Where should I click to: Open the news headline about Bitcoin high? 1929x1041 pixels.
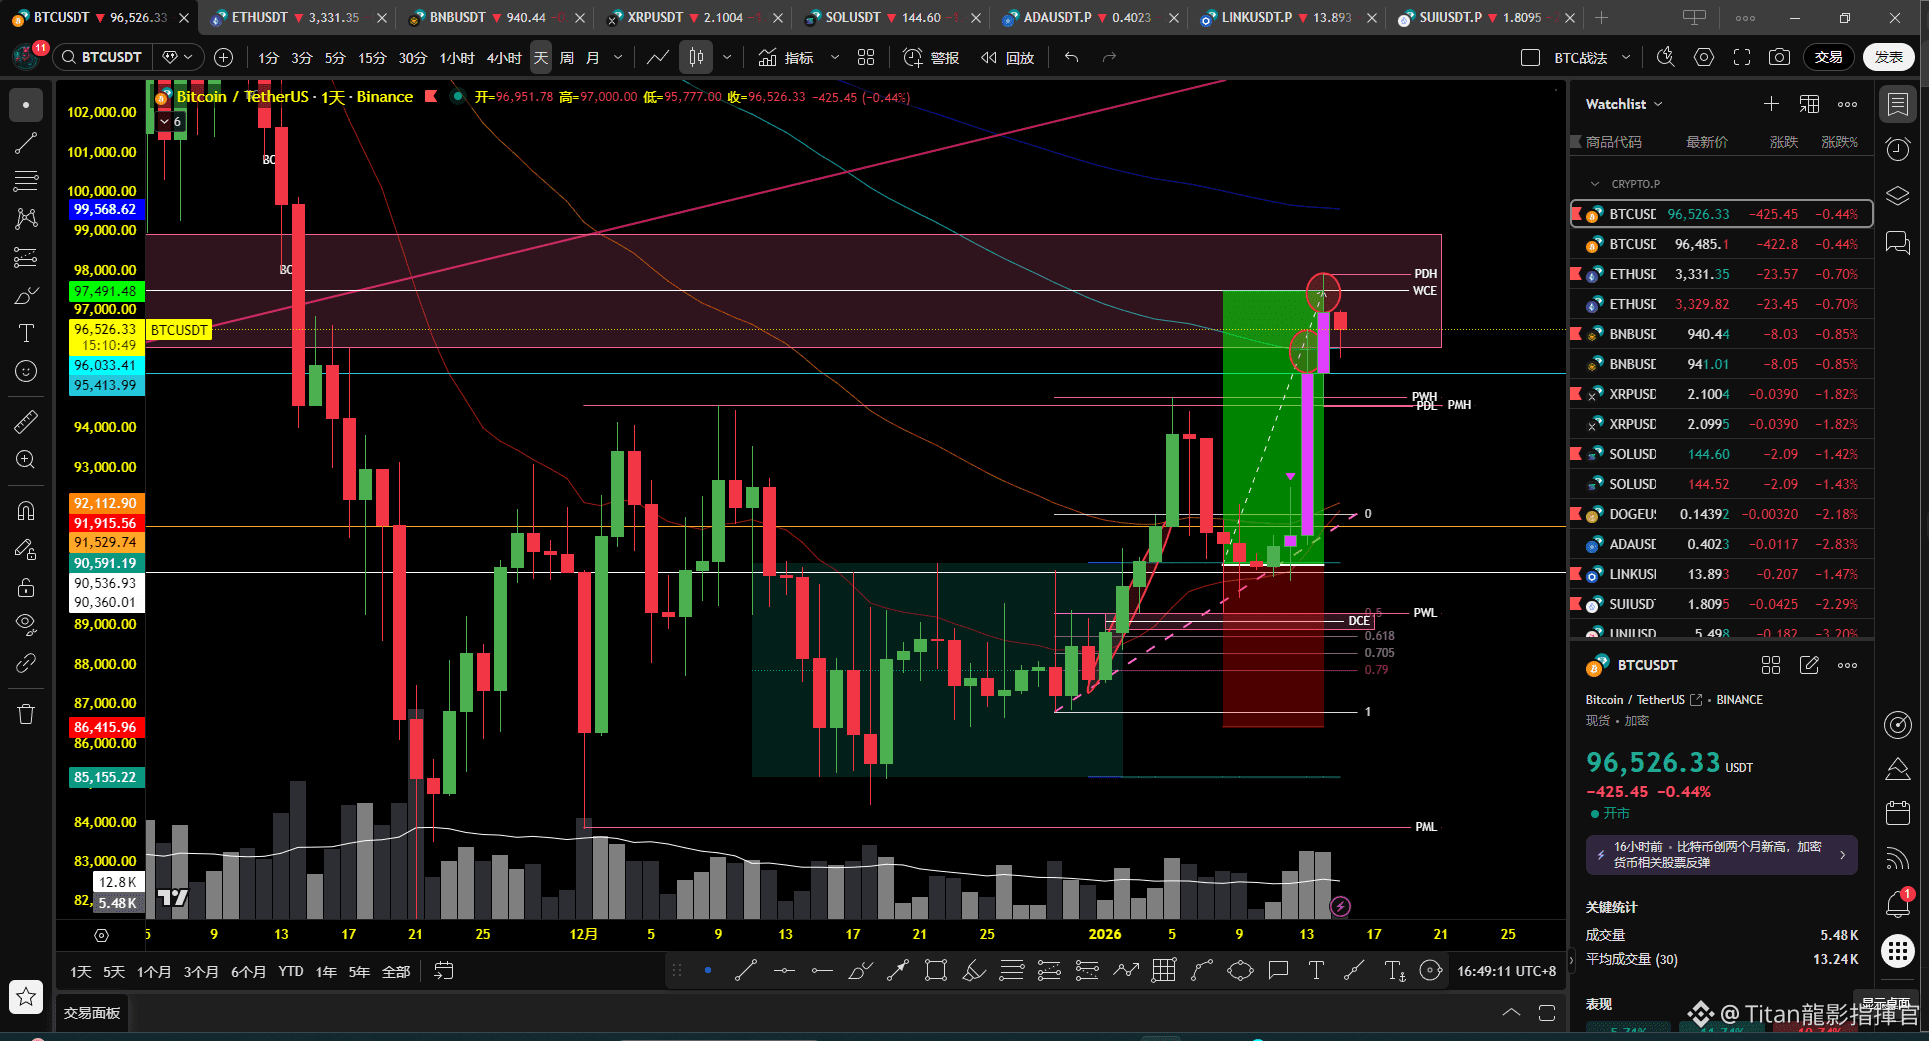1721,855
